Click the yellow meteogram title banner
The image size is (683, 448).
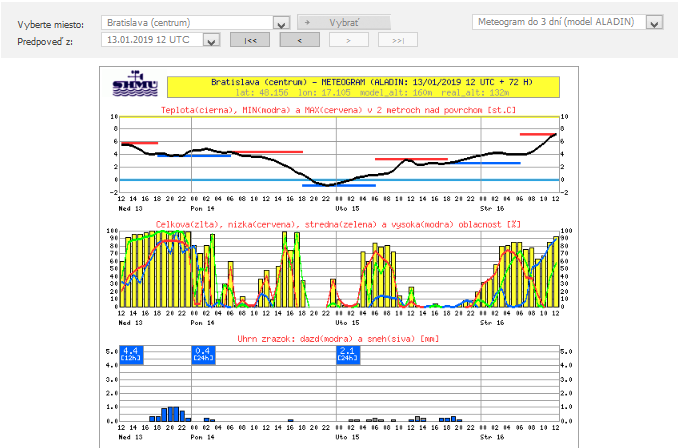[363, 87]
